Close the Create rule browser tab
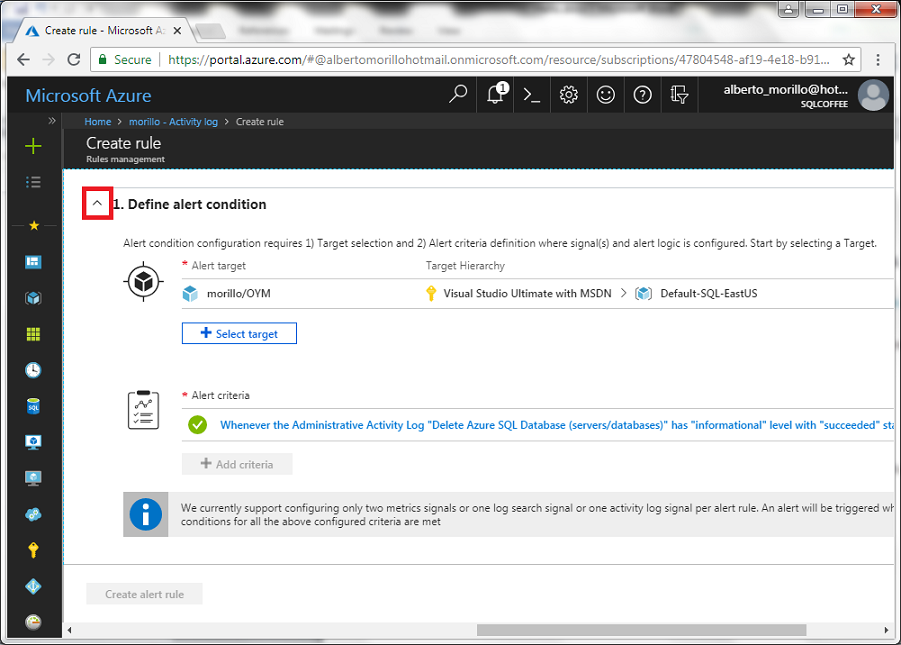The width and height of the screenshot is (901, 645). pyautogui.click(x=177, y=30)
